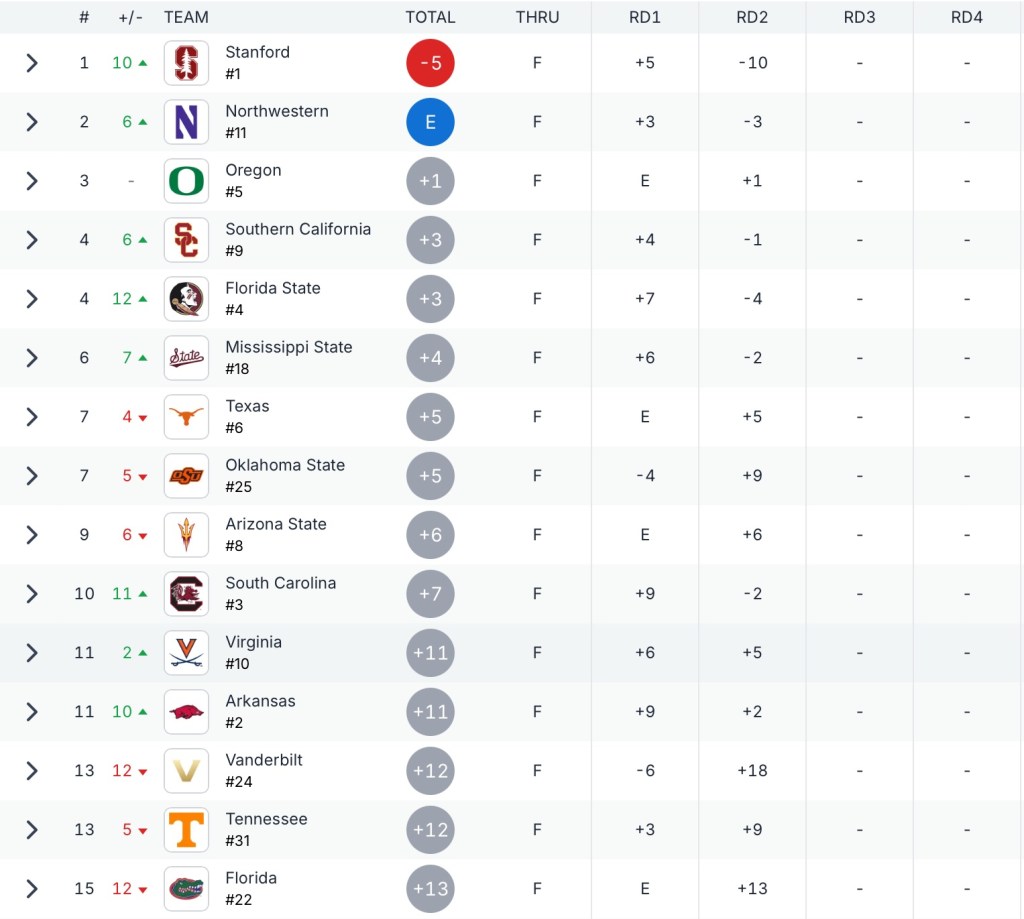Click the Northwestern purple N logo
This screenshot has height=919, width=1024.
coord(186,122)
